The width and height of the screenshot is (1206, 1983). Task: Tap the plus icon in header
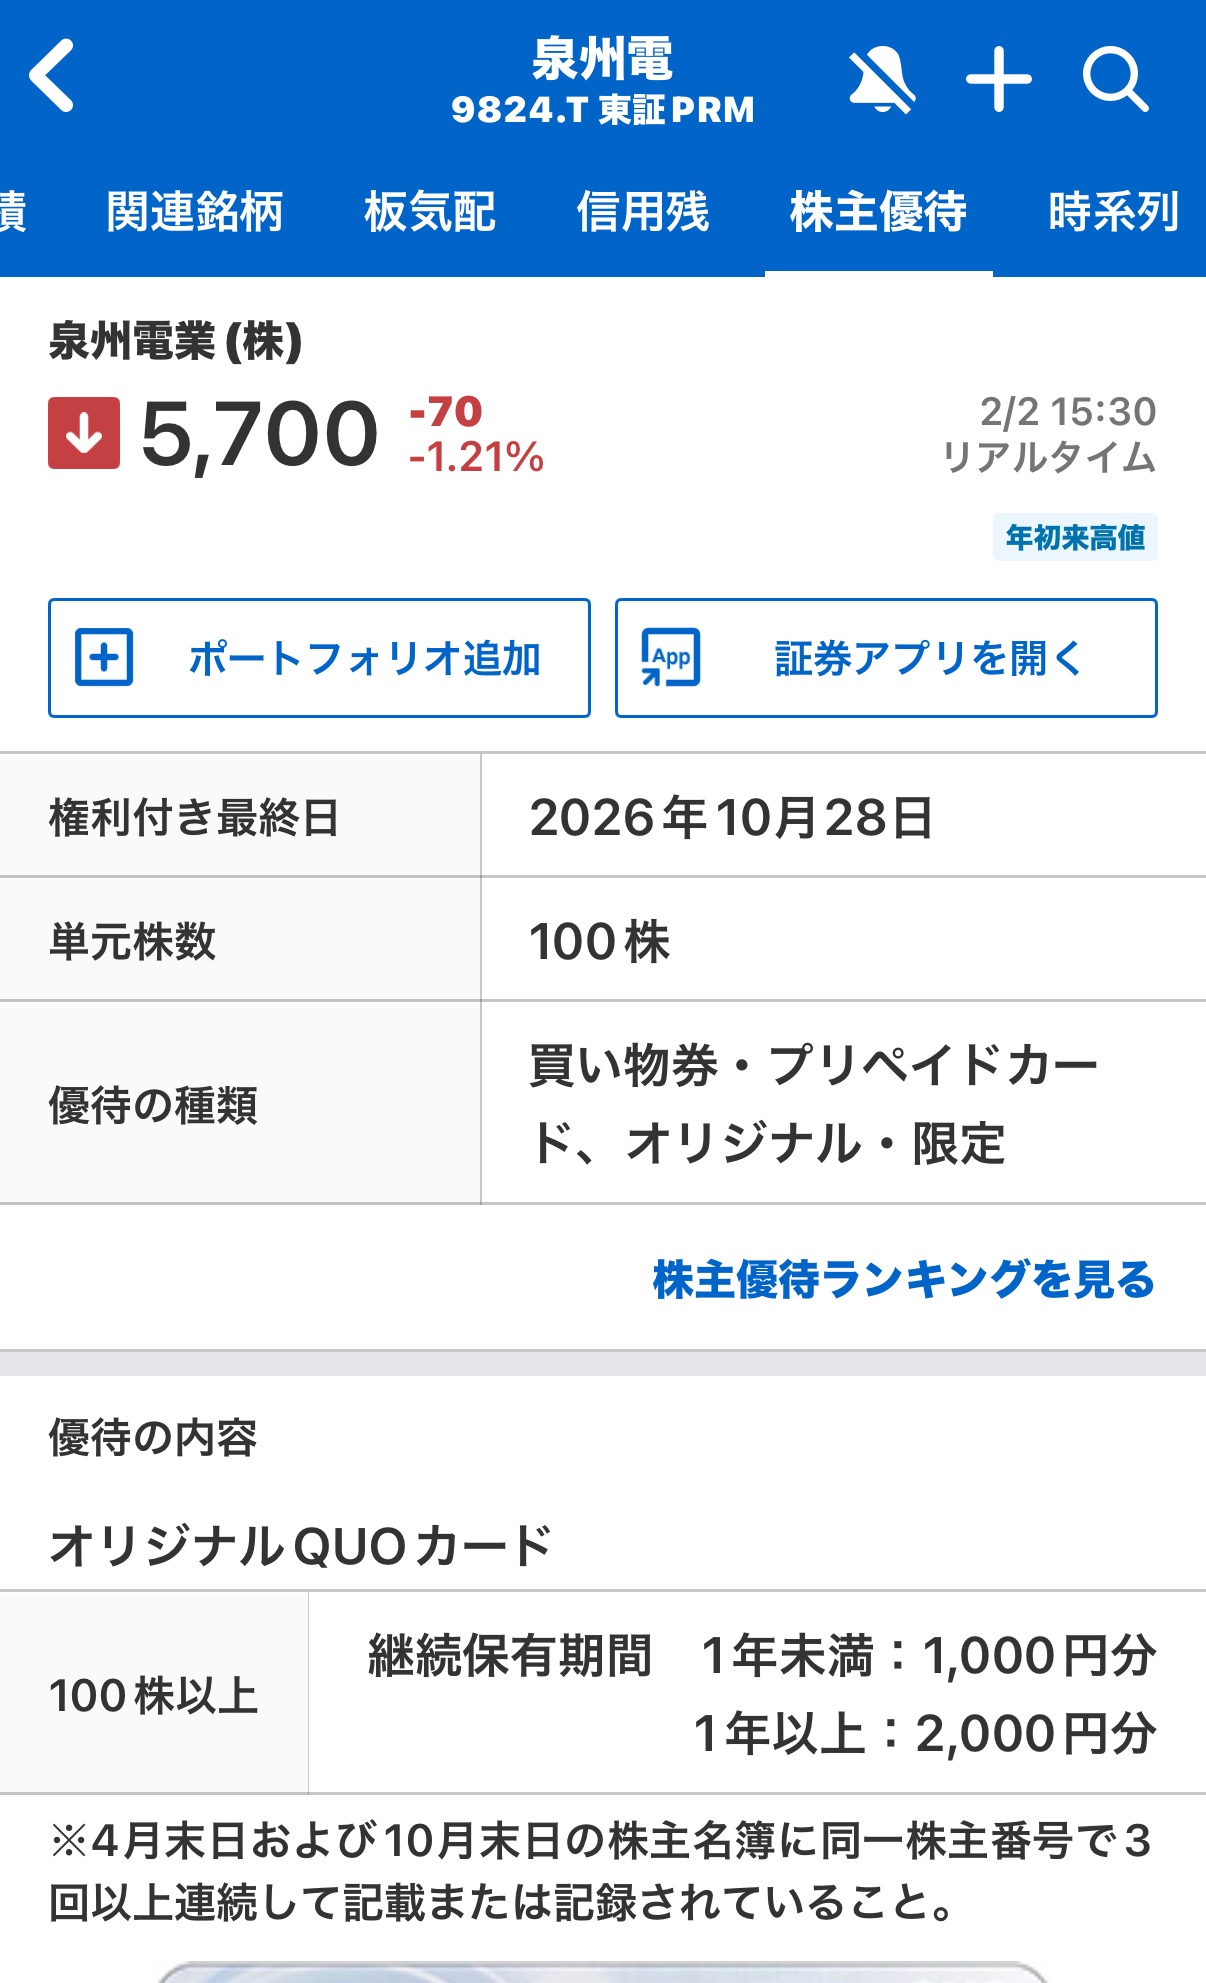(998, 79)
